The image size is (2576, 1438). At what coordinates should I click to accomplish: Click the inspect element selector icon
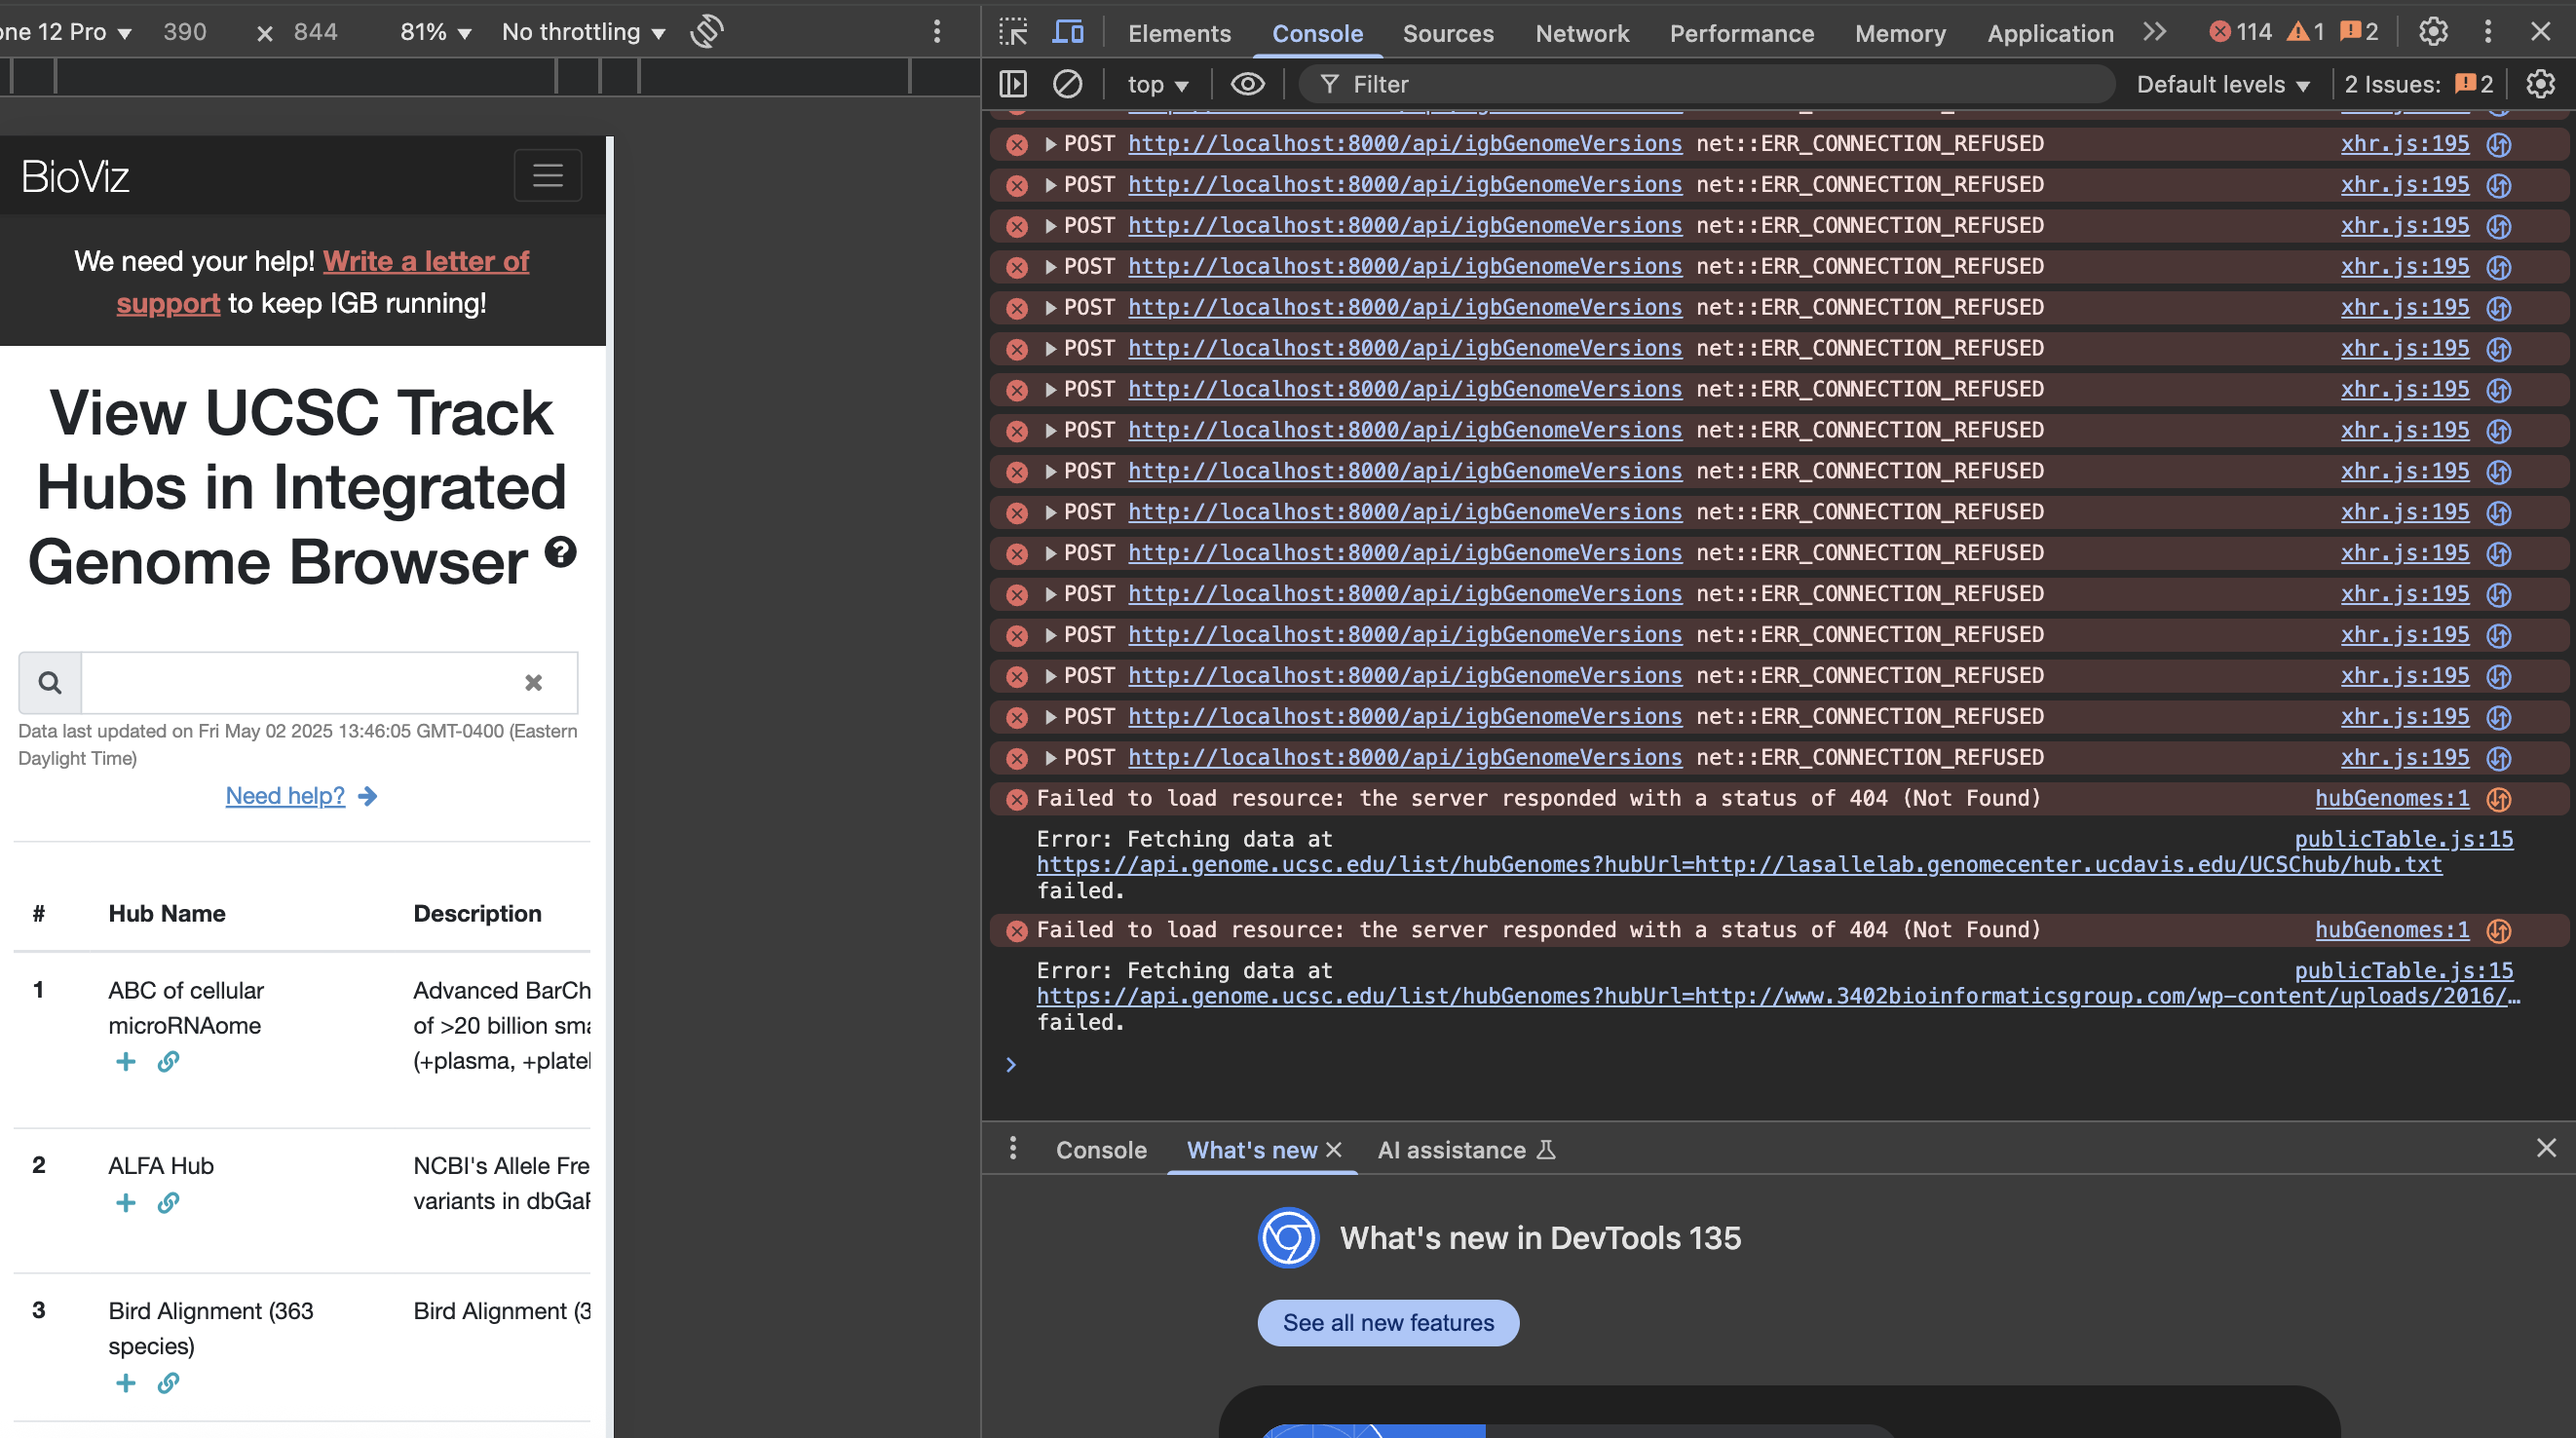coord(1012,32)
